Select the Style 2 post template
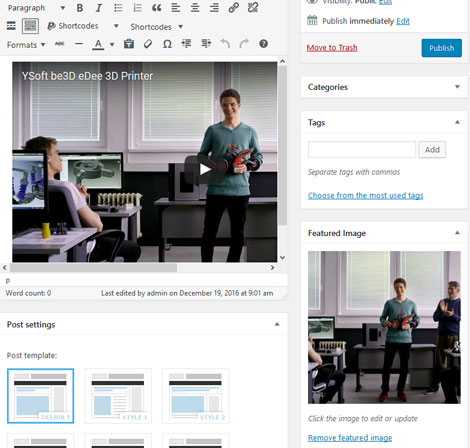 tap(196, 396)
